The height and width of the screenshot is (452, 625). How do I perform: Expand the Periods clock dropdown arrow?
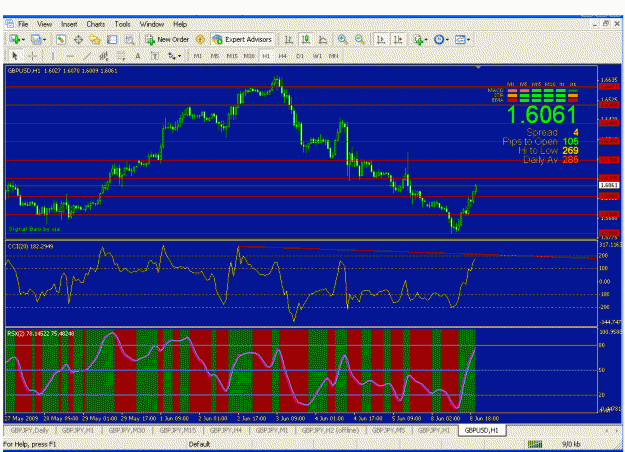pyautogui.click(x=447, y=40)
